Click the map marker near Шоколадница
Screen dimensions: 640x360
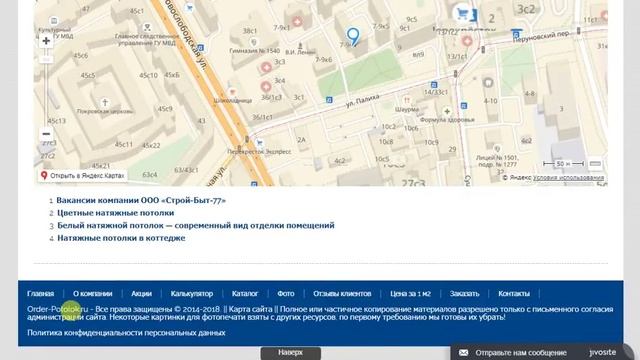click(232, 92)
